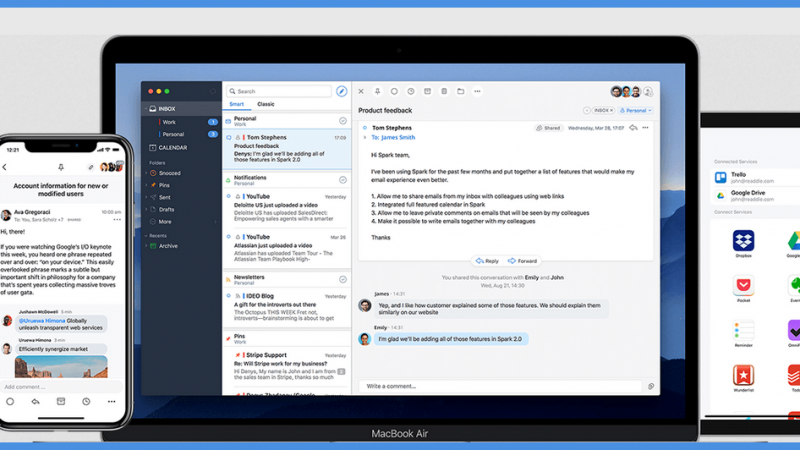This screenshot has width=800, height=450.
Task: Tap the more dots in iPhone bottom bar
Action: 111,402
